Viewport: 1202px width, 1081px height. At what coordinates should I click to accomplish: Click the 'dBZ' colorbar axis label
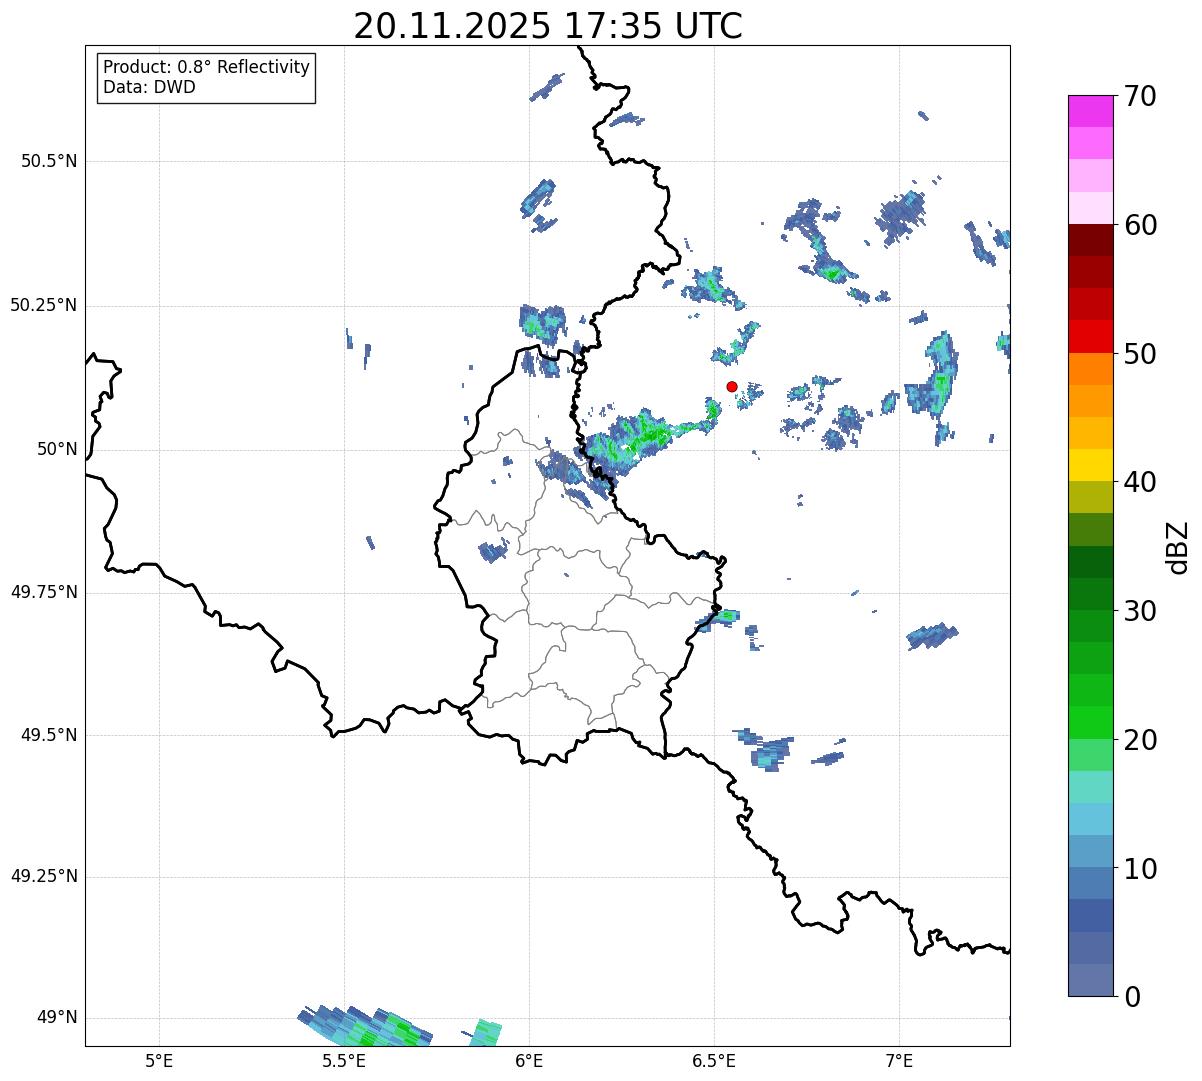1178,546
